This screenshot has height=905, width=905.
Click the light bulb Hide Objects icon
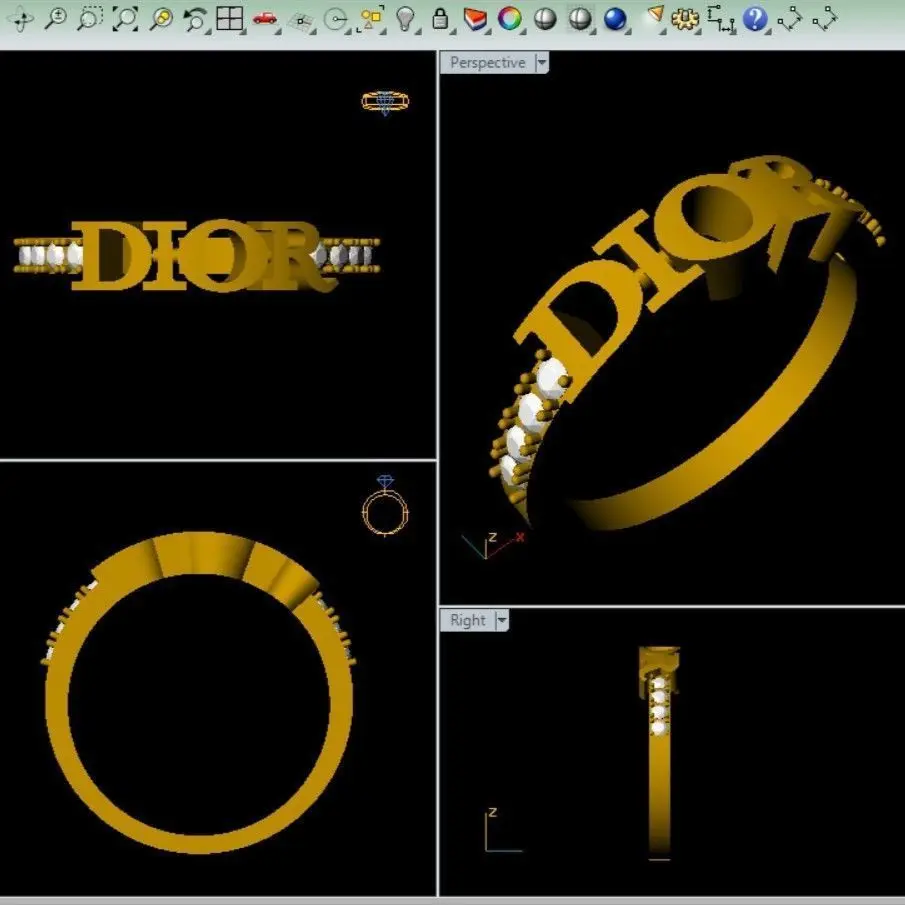[x=406, y=19]
